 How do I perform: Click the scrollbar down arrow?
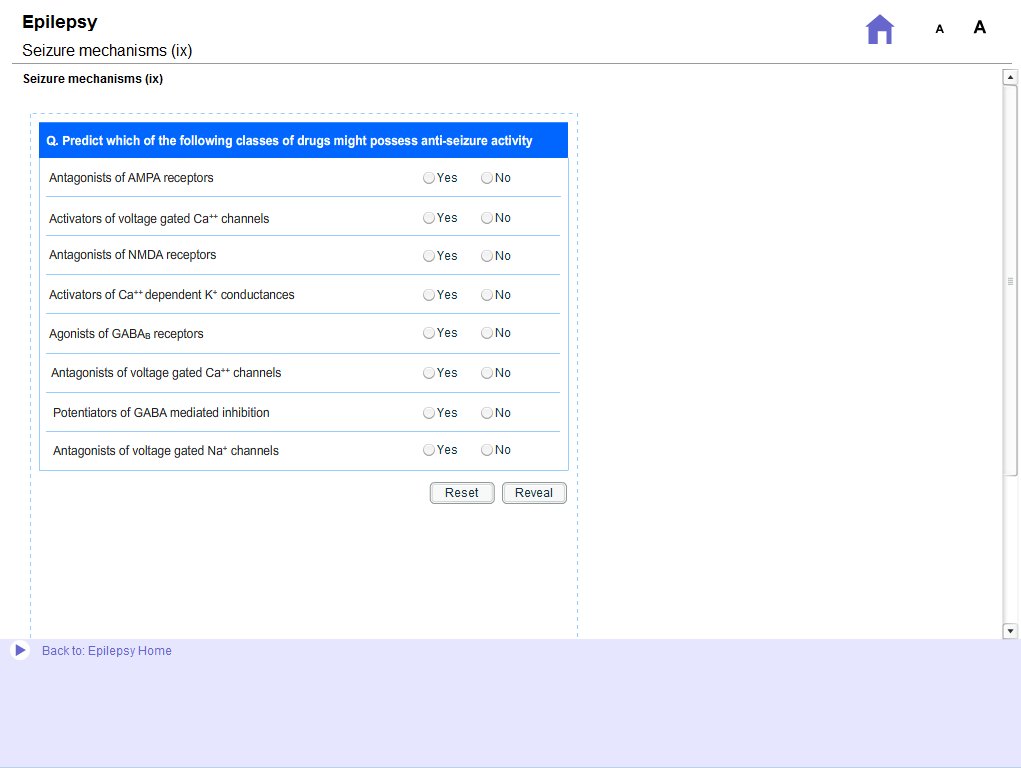click(1010, 631)
